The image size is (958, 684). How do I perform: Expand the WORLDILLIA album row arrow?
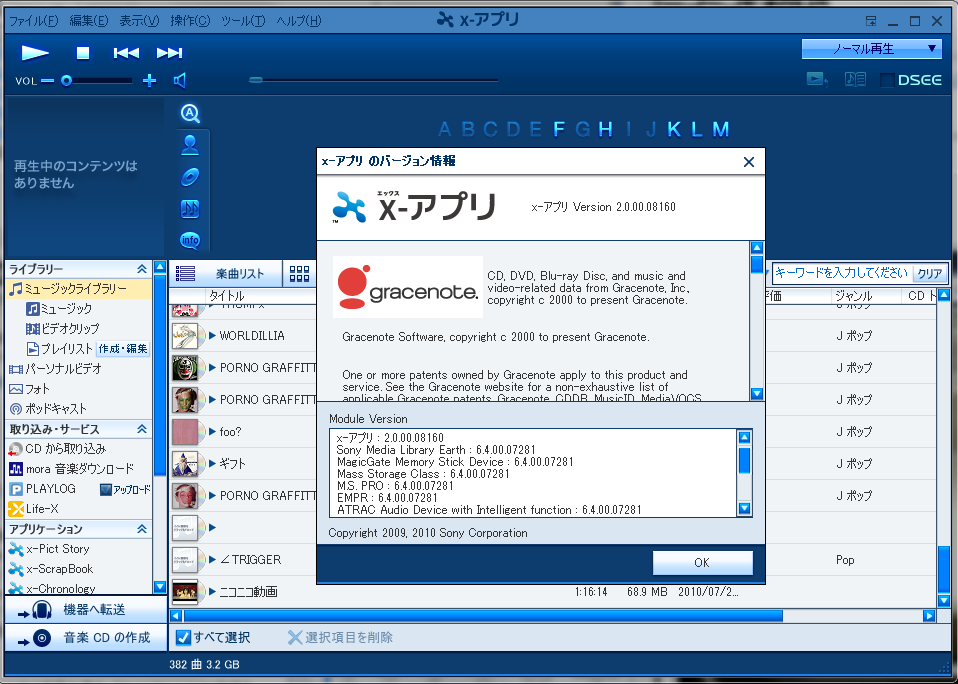tap(213, 335)
